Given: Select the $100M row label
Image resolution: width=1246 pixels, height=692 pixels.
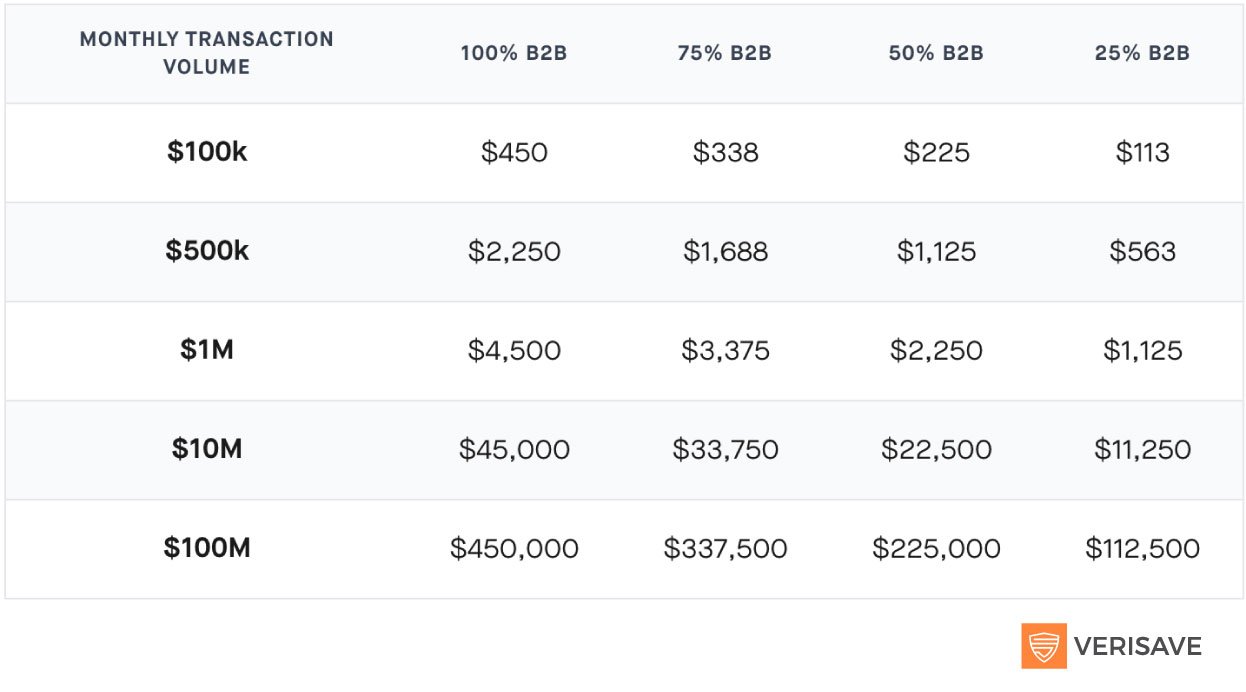Looking at the screenshot, I should [x=207, y=548].
